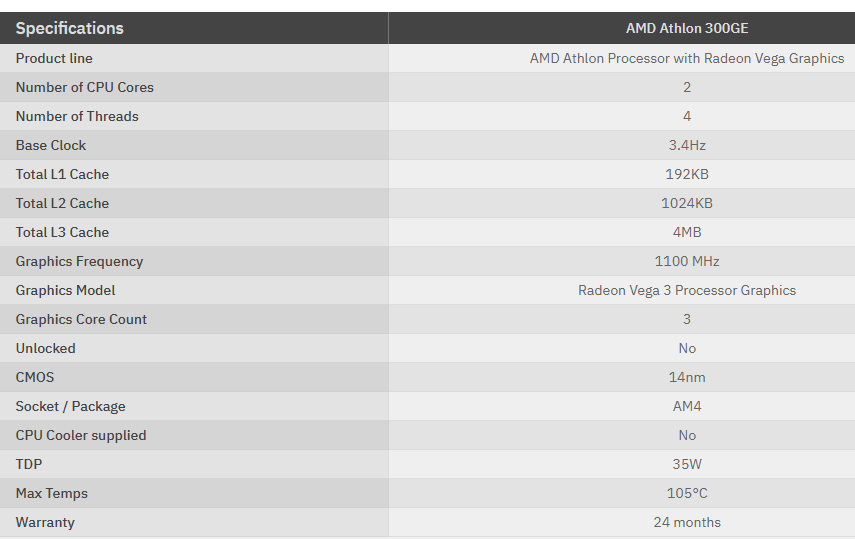
Task: Select the 1024KB L2 cache value
Action: pos(687,203)
